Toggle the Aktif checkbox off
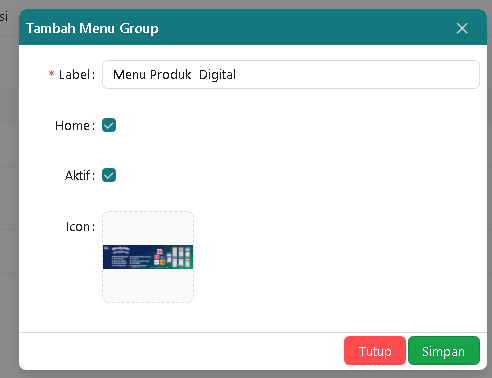Viewport: 492px width, 378px height. (109, 175)
